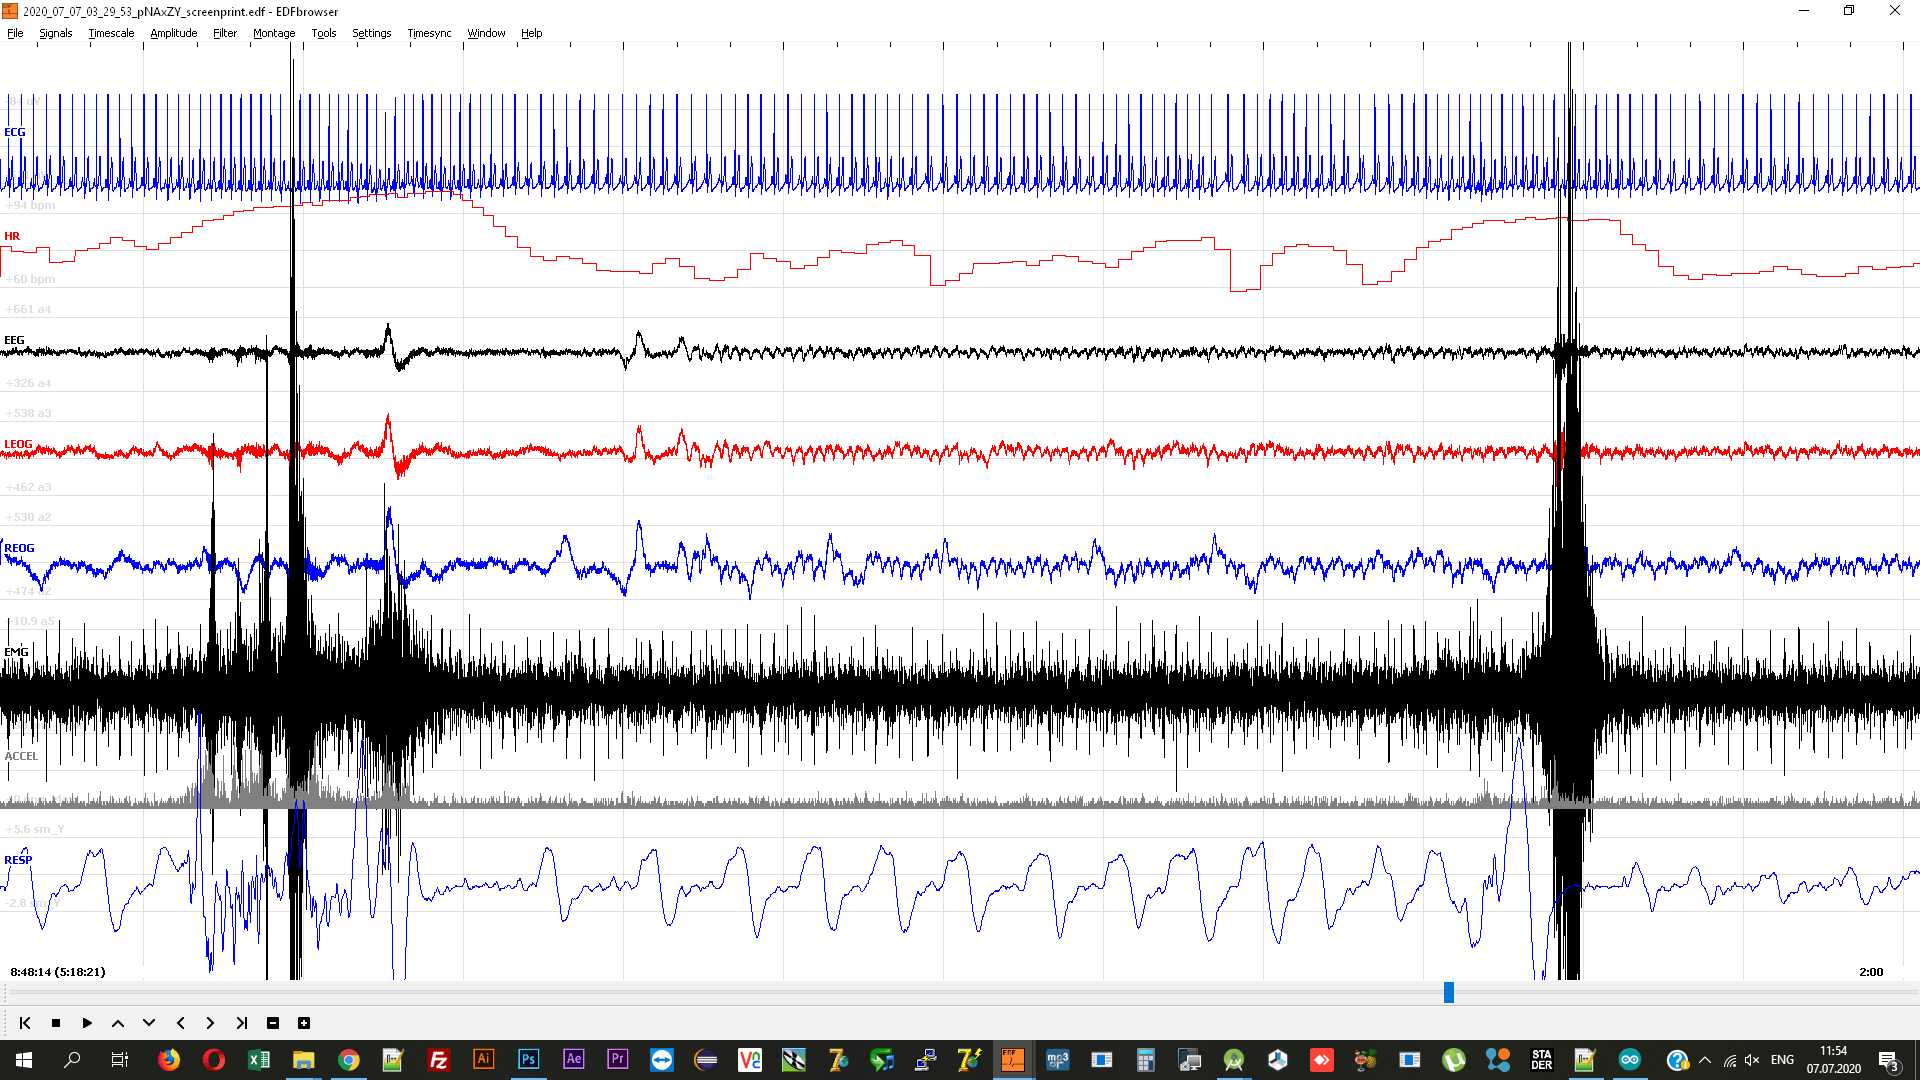Click the 8:48:14 (5:18:21) time readout
This screenshot has height=1080, width=1920.
[58, 972]
